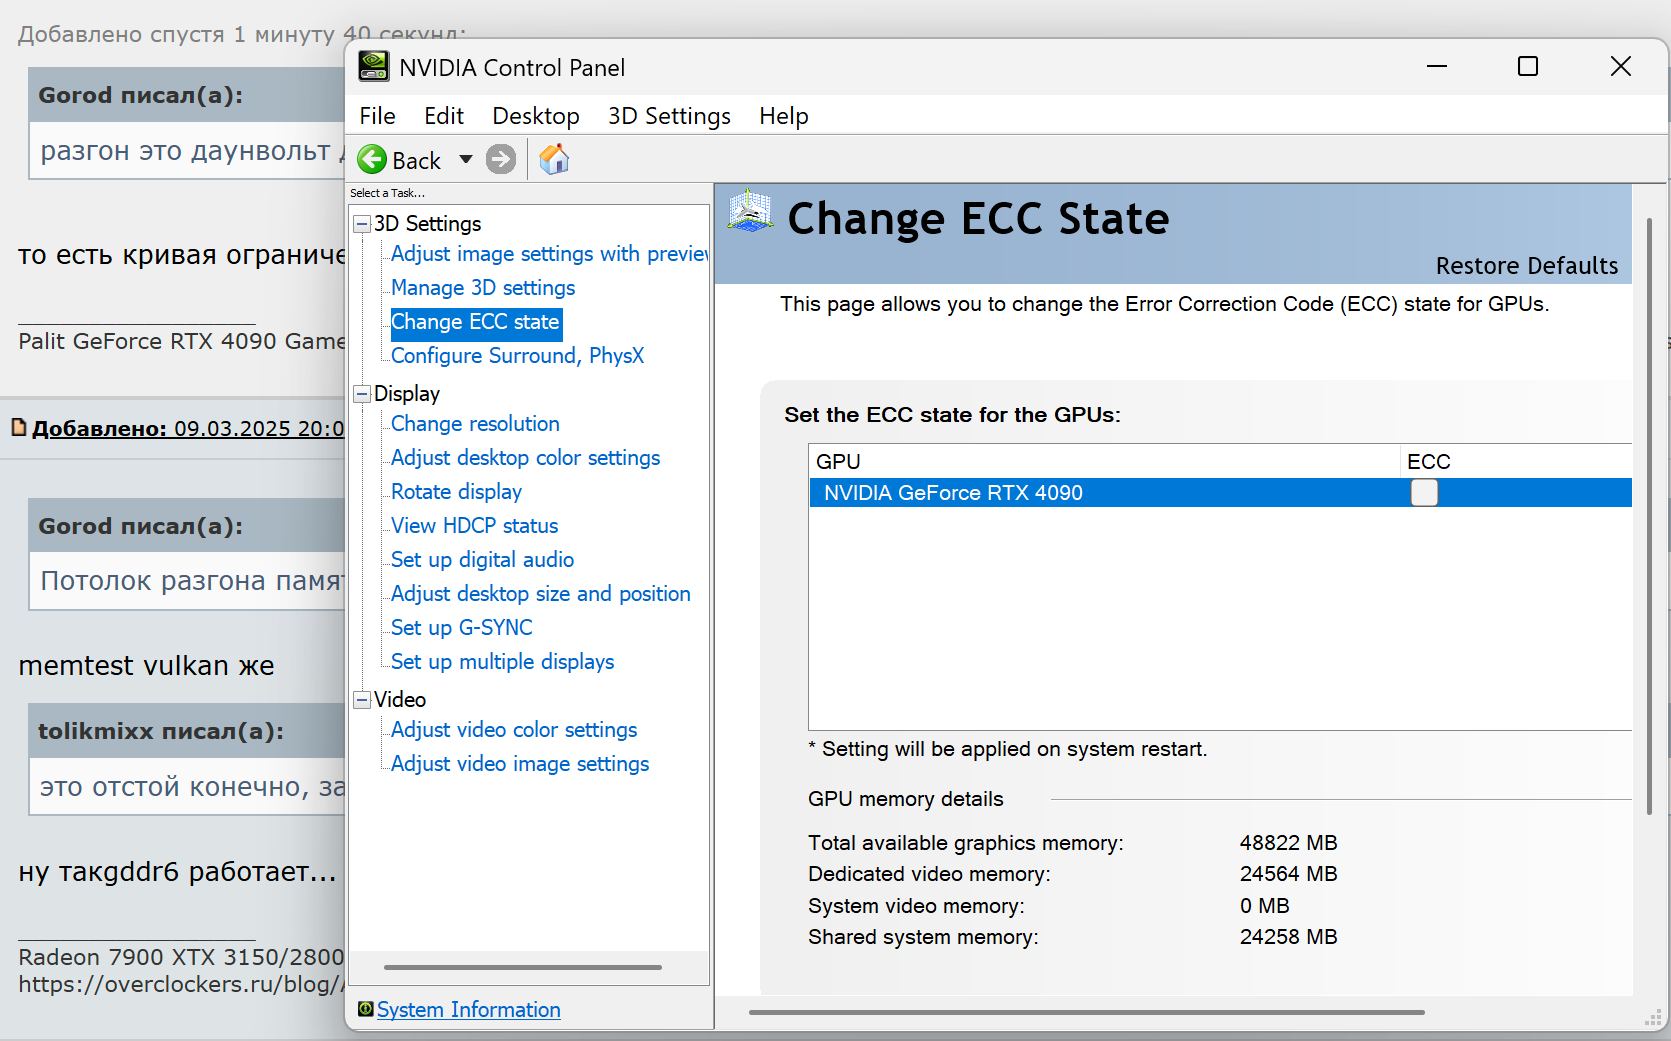Collapse the Display tree node
Image resolution: width=1671 pixels, height=1041 pixels.
[x=363, y=394]
